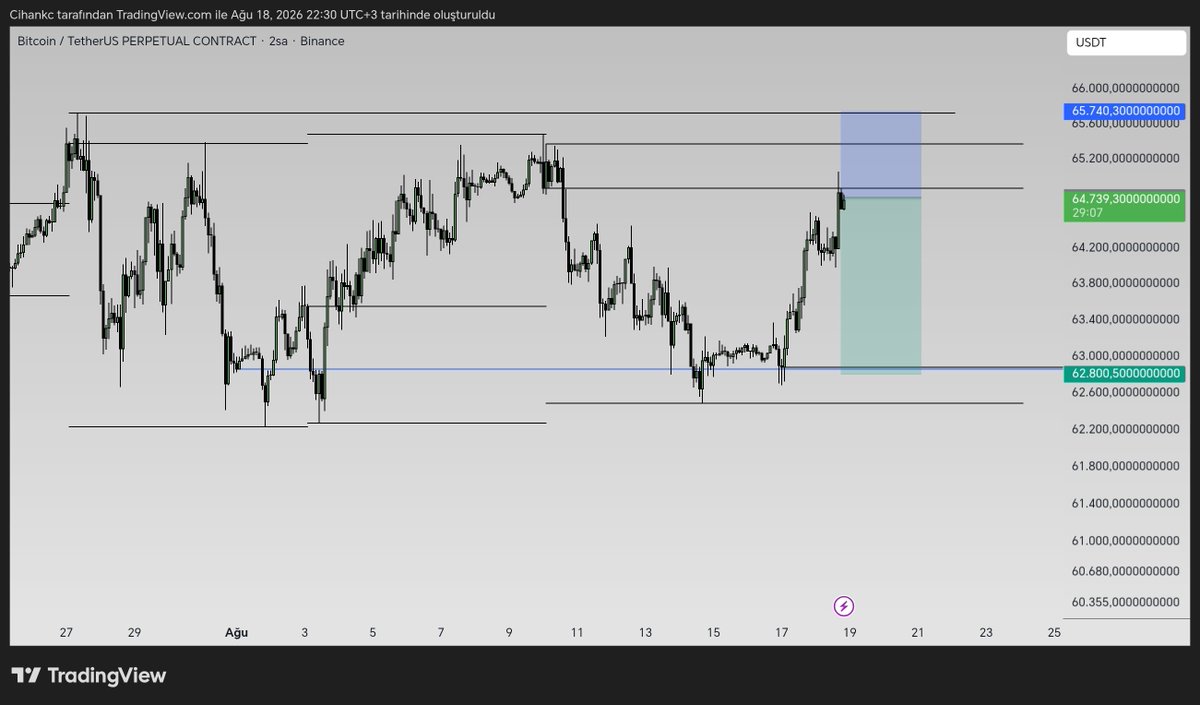The image size is (1200, 705).
Task: Click the date label 29 on time axis
Action: (134, 632)
